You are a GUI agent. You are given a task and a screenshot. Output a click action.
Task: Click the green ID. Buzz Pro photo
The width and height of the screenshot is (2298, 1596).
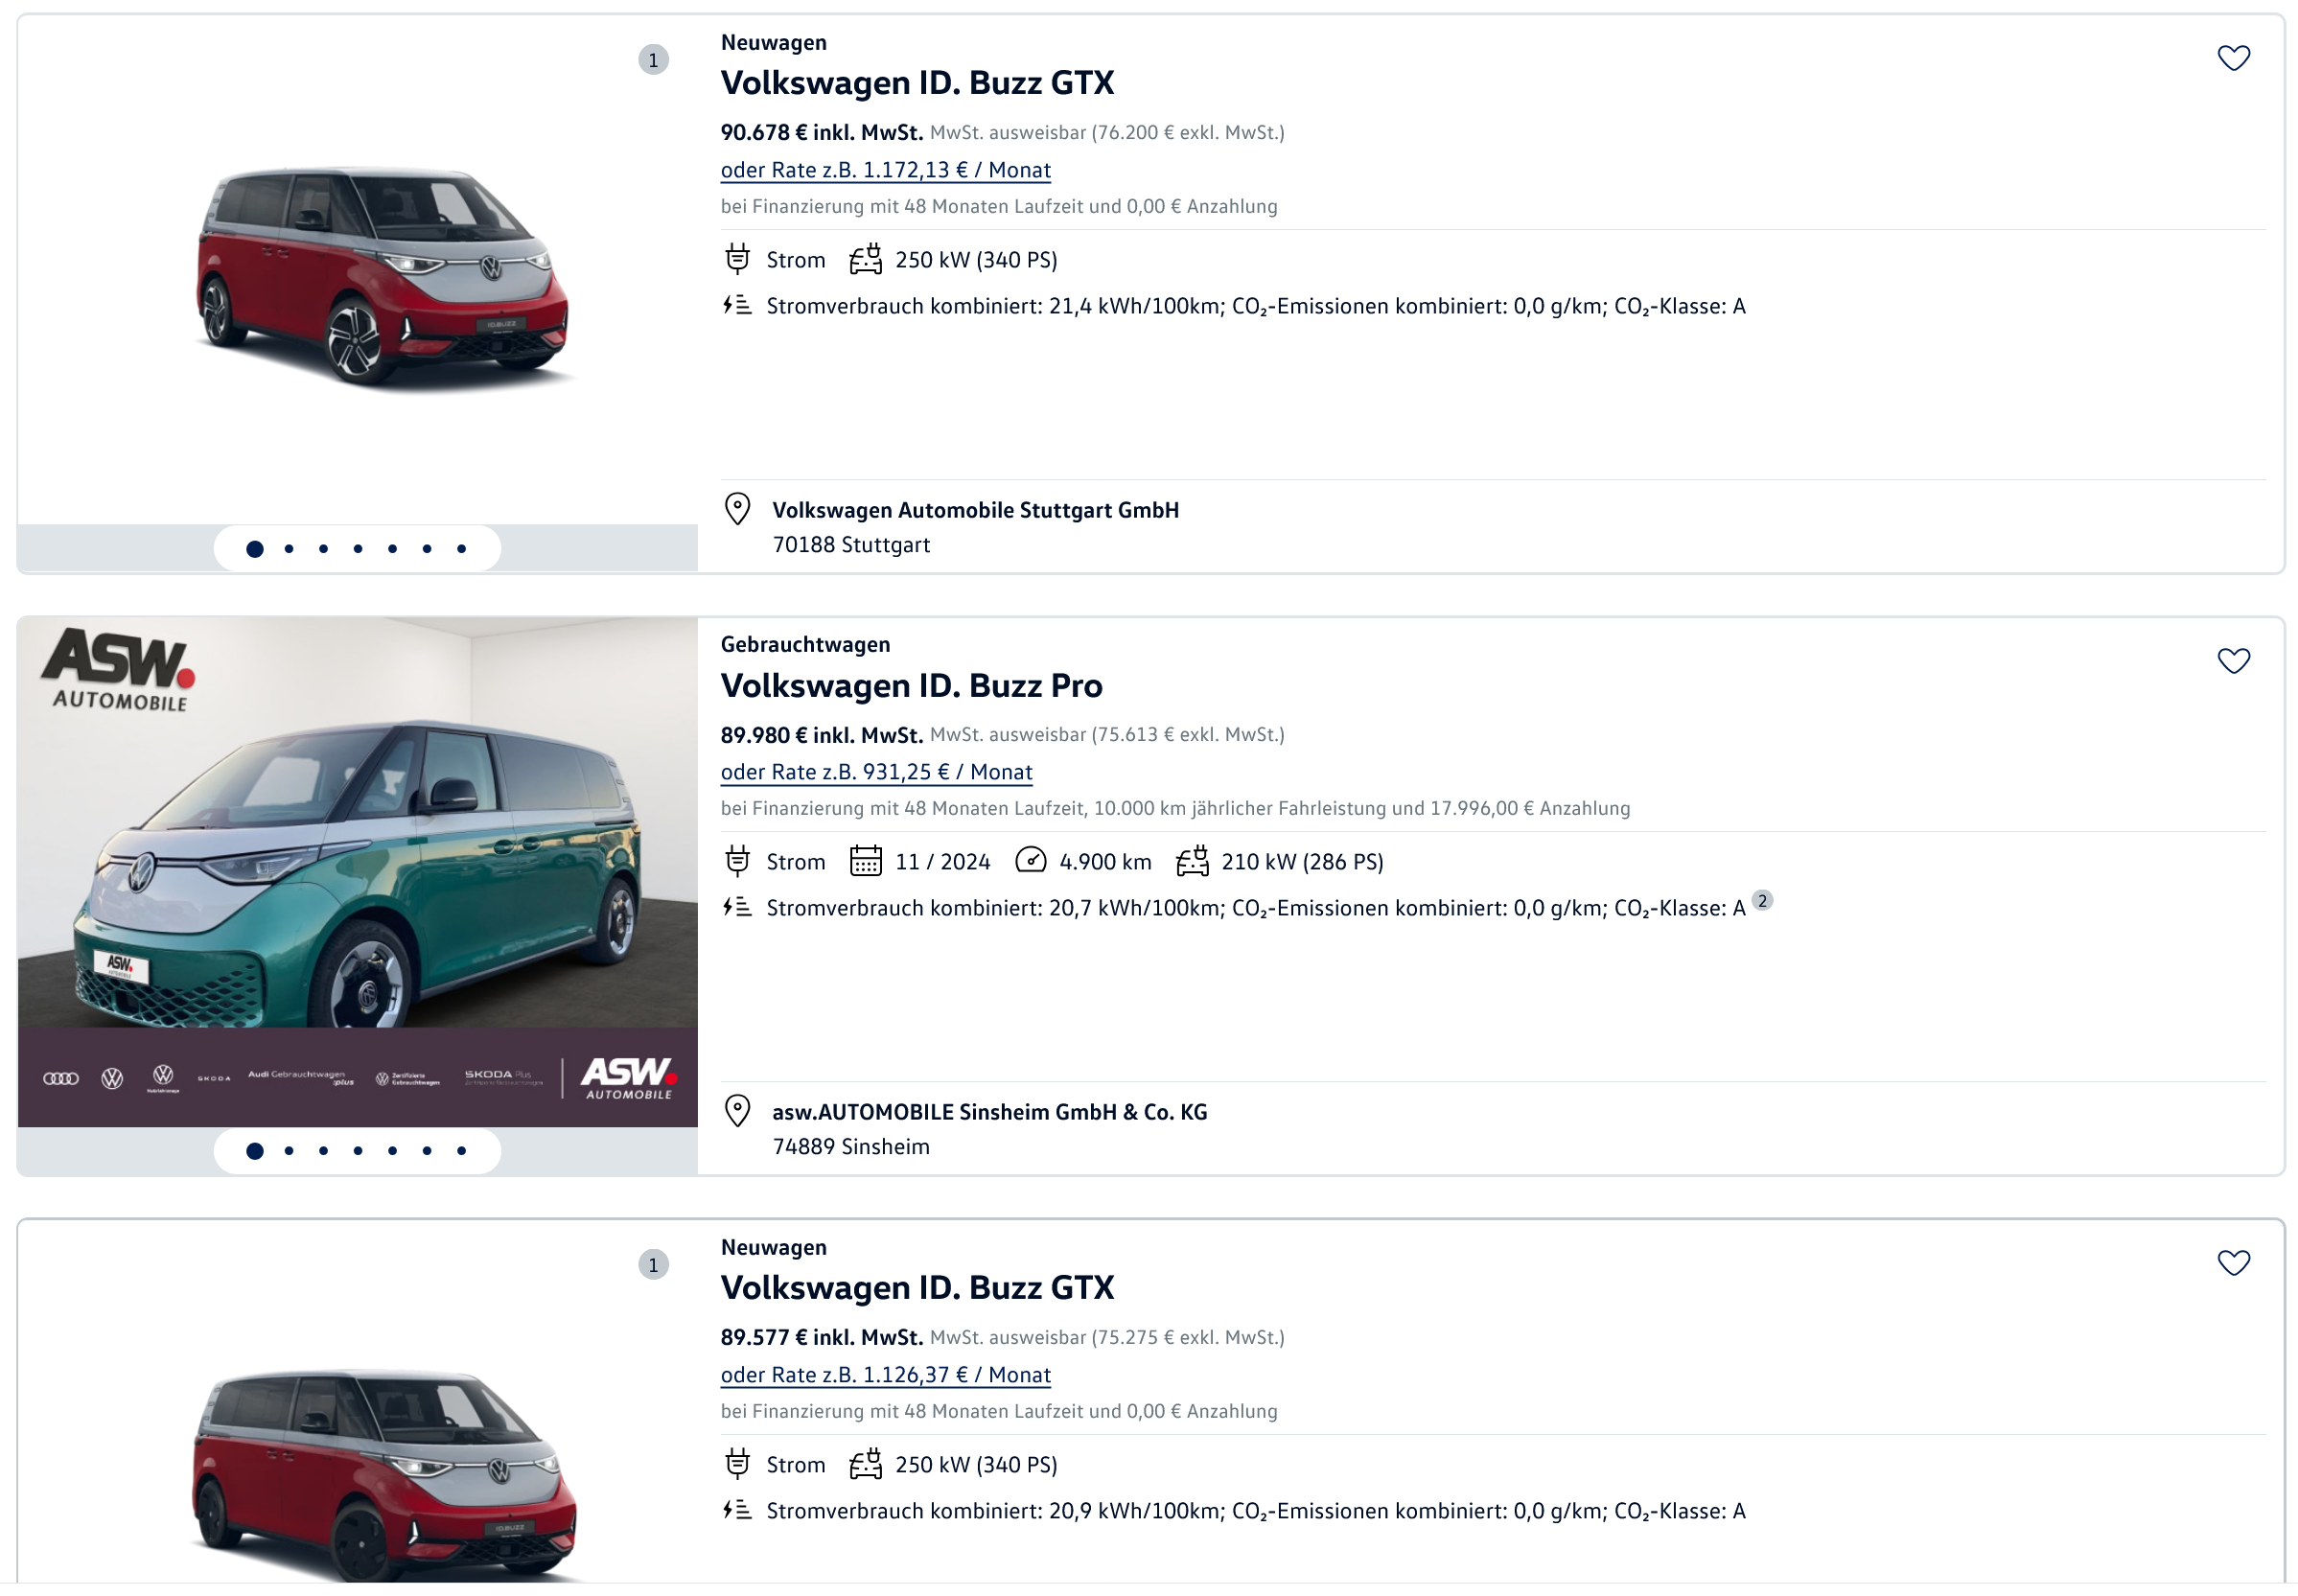pyautogui.click(x=357, y=860)
